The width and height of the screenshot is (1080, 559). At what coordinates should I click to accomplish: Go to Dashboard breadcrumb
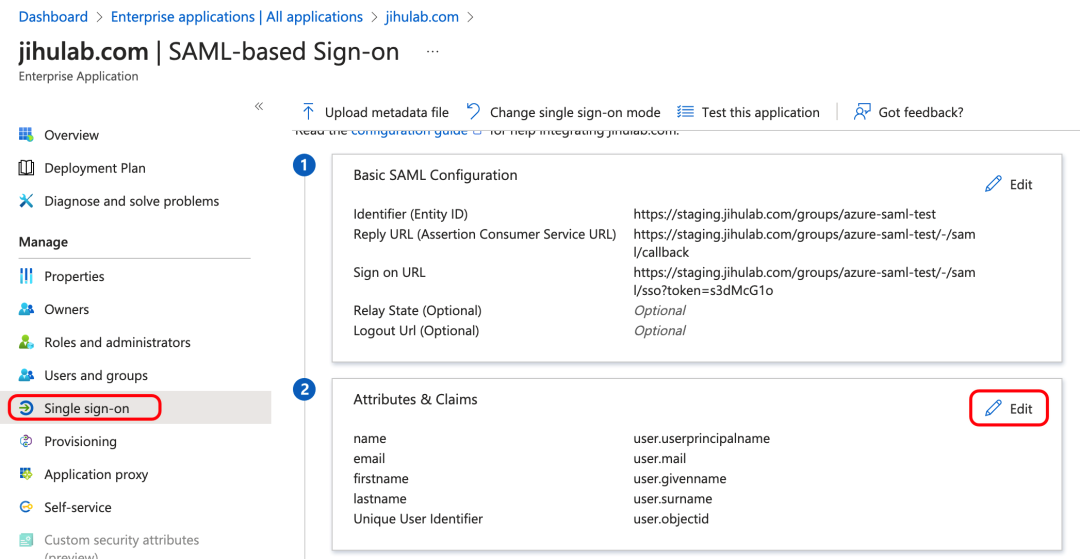(54, 17)
